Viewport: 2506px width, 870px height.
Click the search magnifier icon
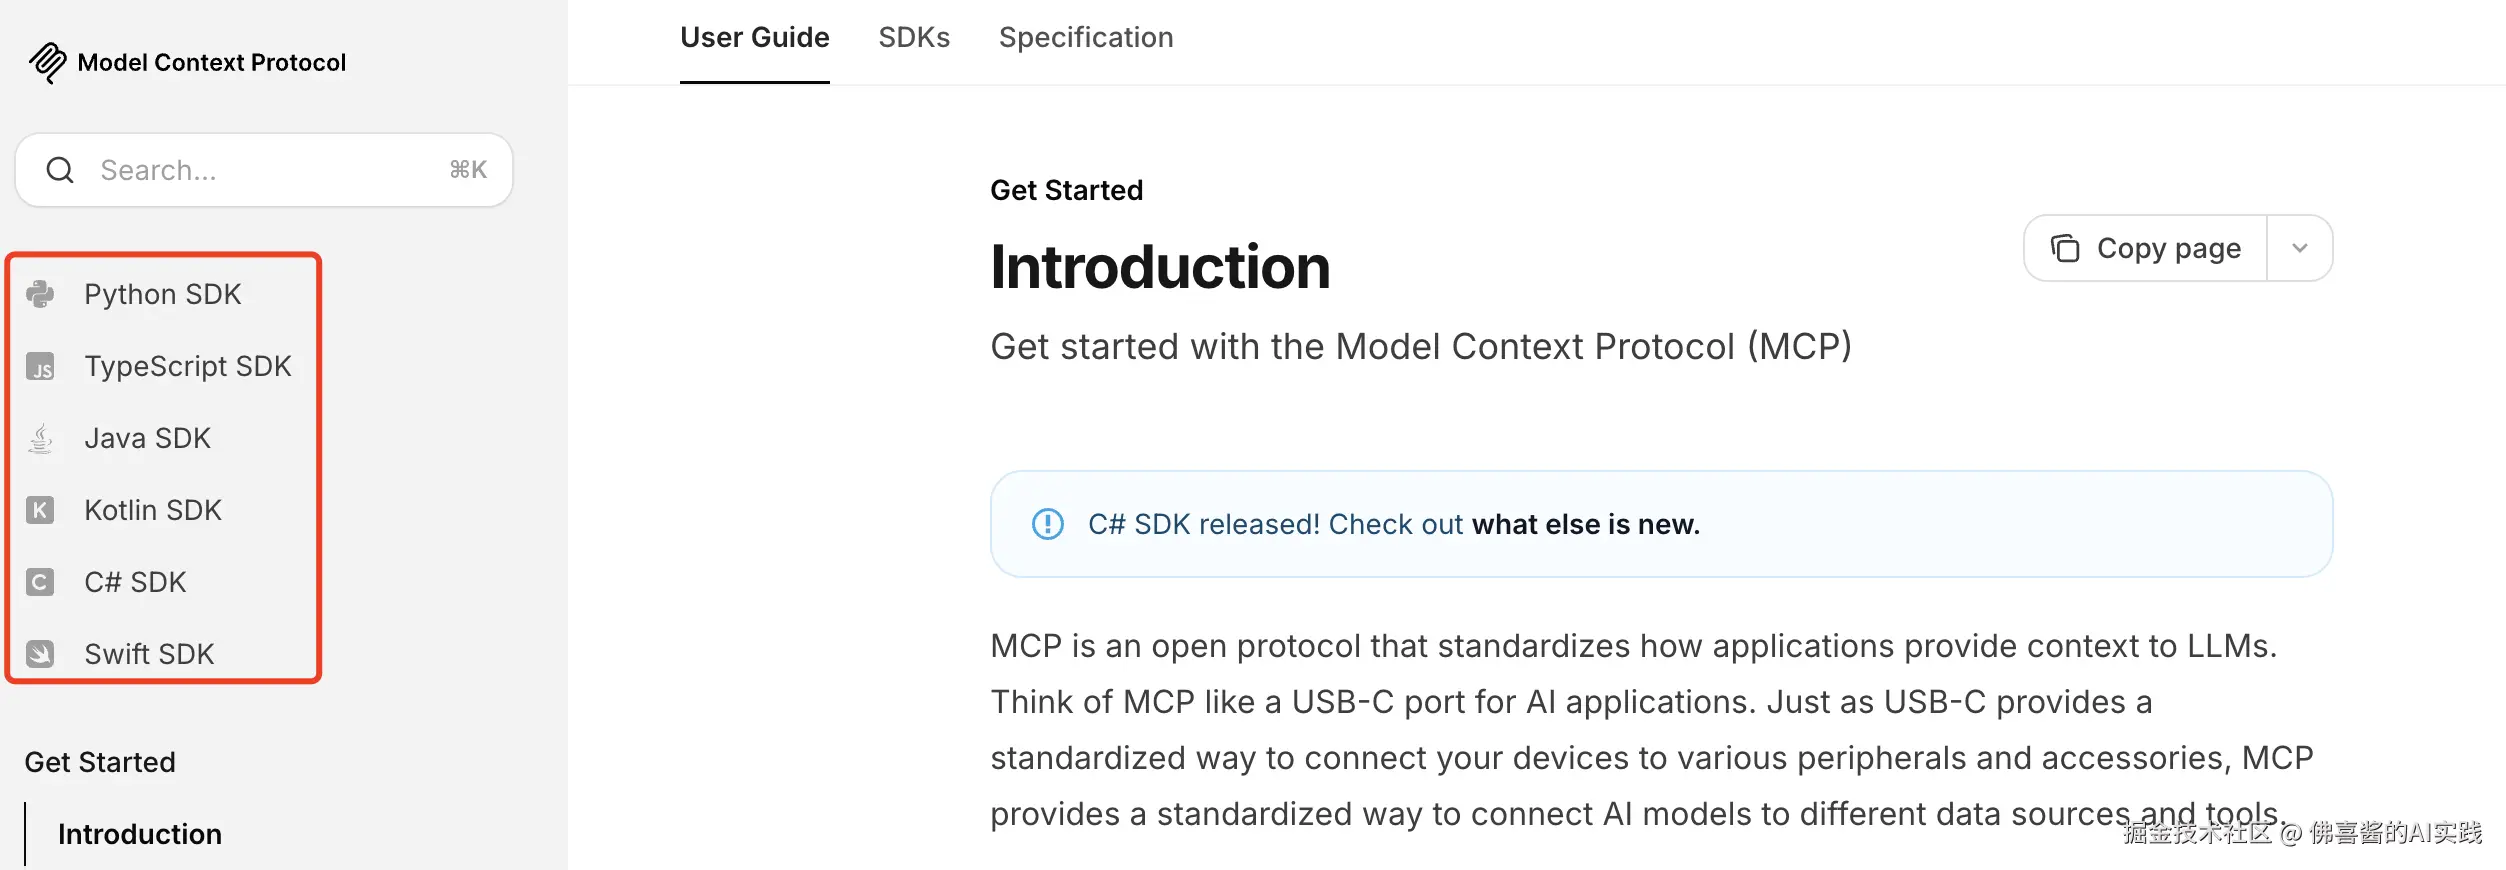pyautogui.click(x=60, y=170)
